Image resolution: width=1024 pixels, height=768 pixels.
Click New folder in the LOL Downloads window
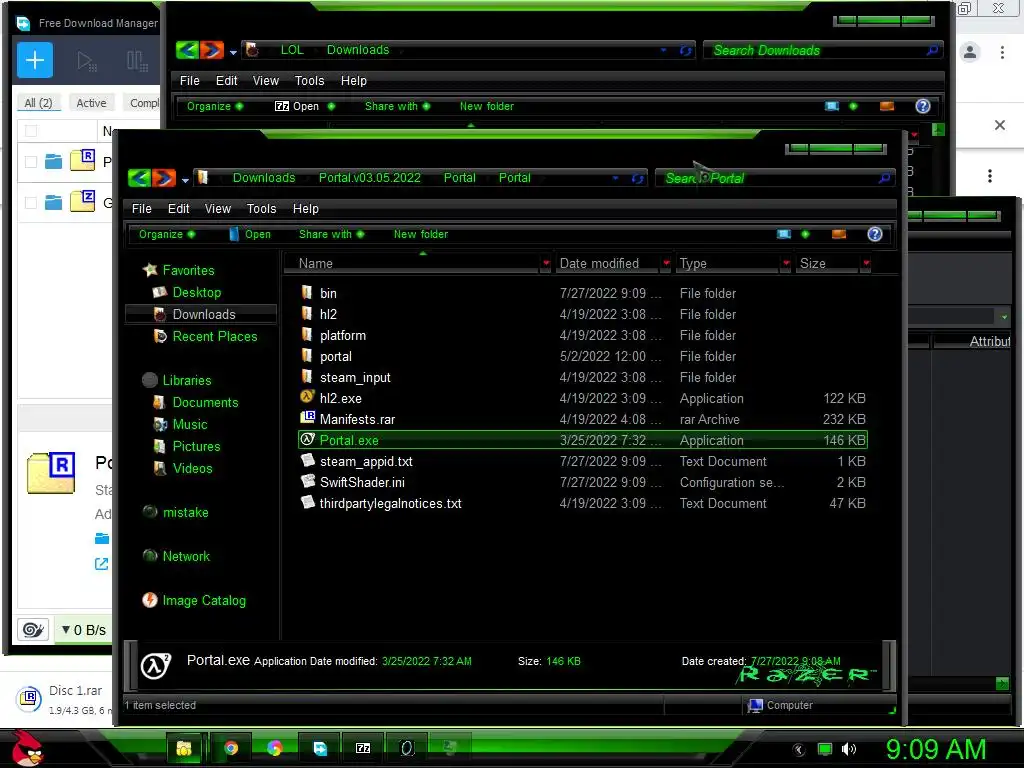point(487,106)
